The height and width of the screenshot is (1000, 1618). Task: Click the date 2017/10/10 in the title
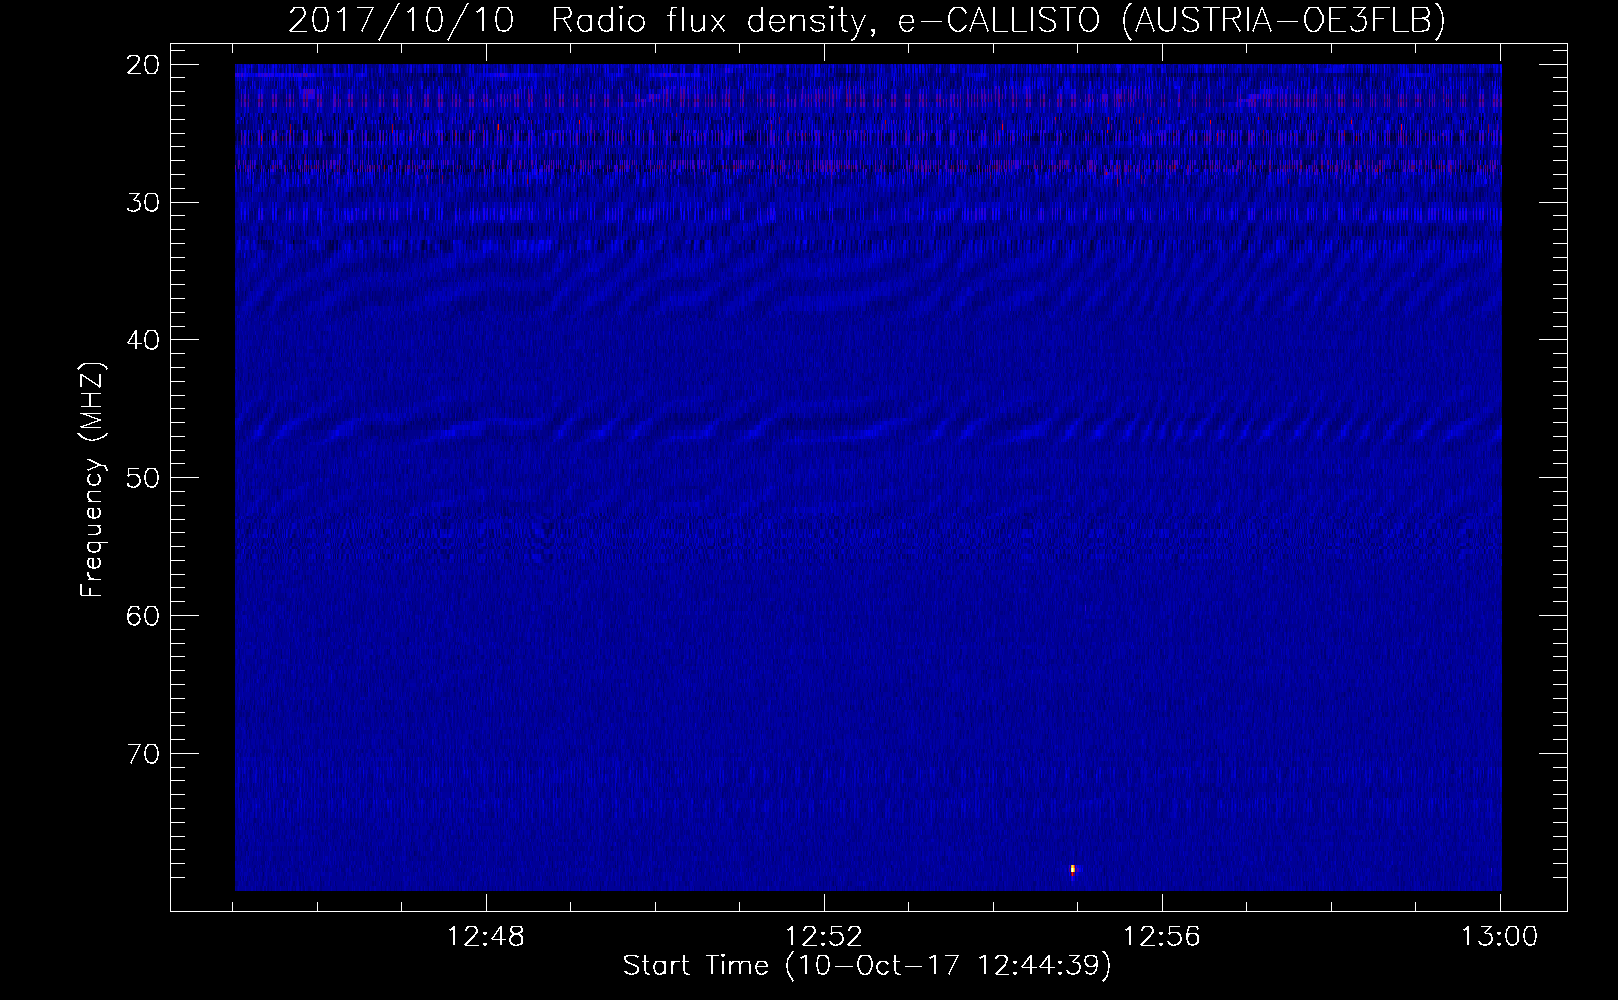point(401,20)
